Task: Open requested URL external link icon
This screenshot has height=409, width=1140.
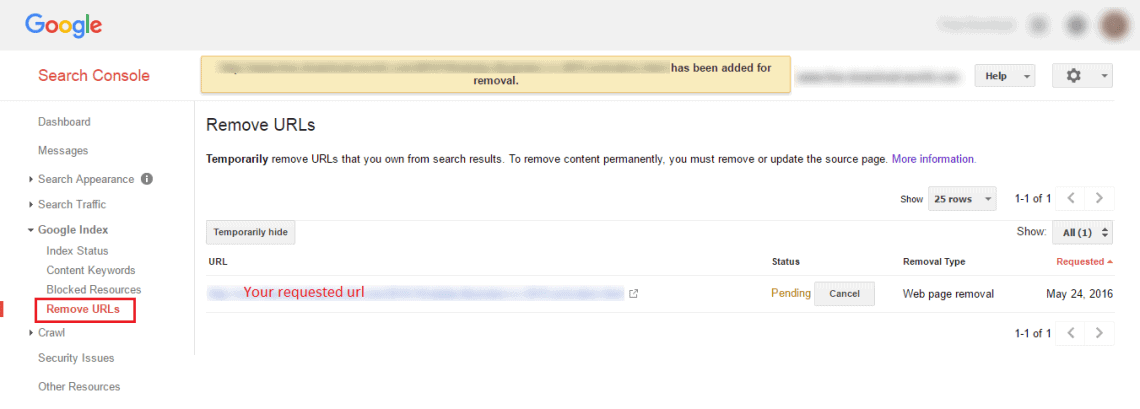Action: click(x=633, y=294)
